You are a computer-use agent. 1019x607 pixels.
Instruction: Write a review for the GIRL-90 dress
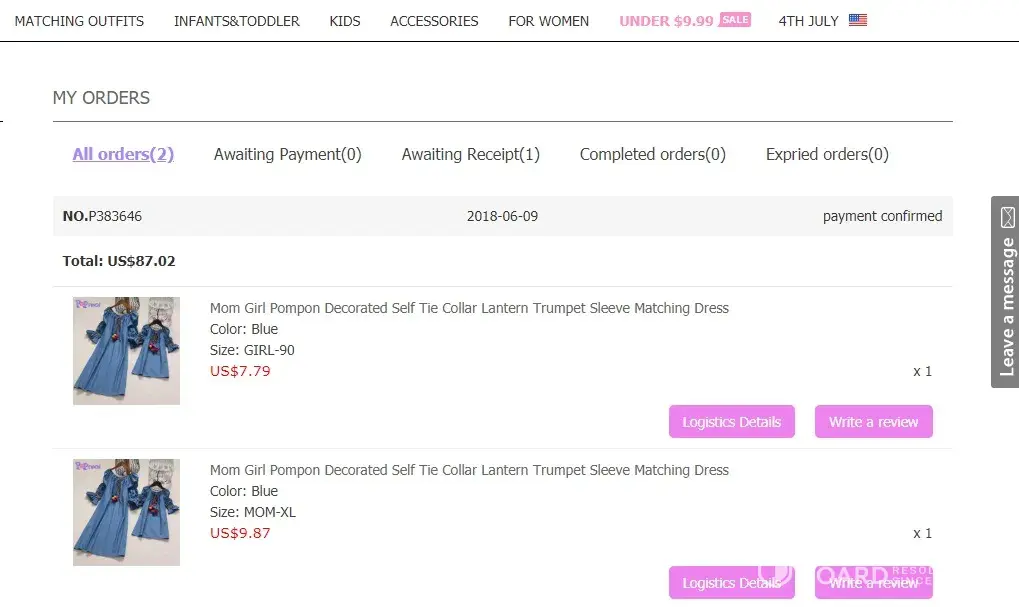tap(873, 422)
